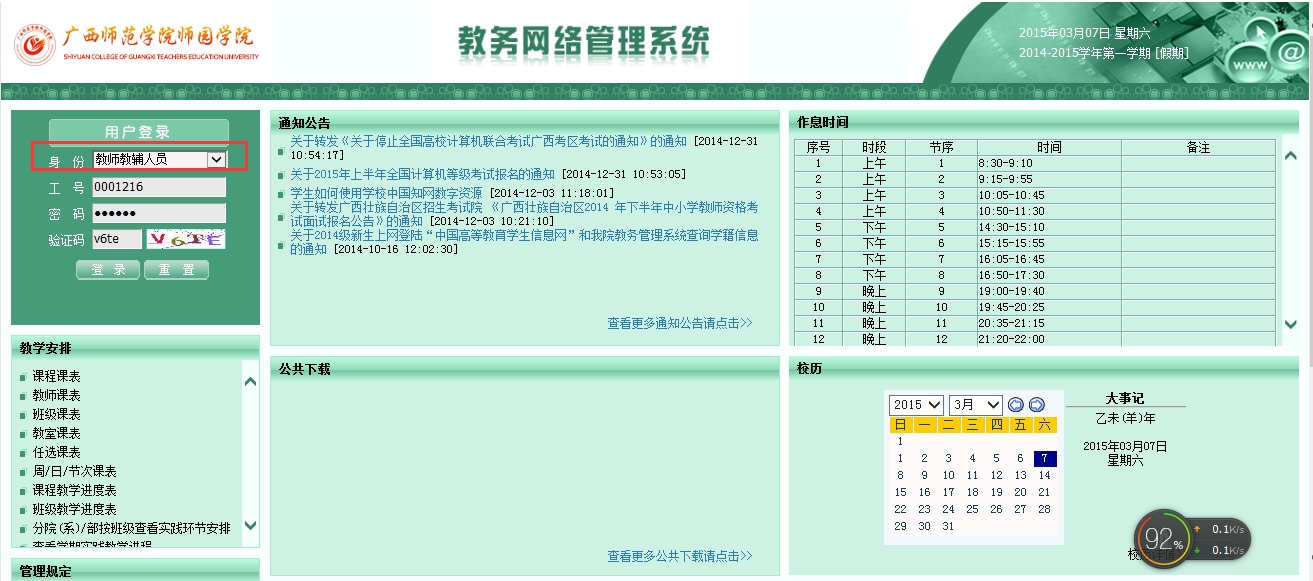Screen dimensions: 1313x581
Task: Open the 全国计算机等级考试报名 notice
Action: (x=422, y=174)
